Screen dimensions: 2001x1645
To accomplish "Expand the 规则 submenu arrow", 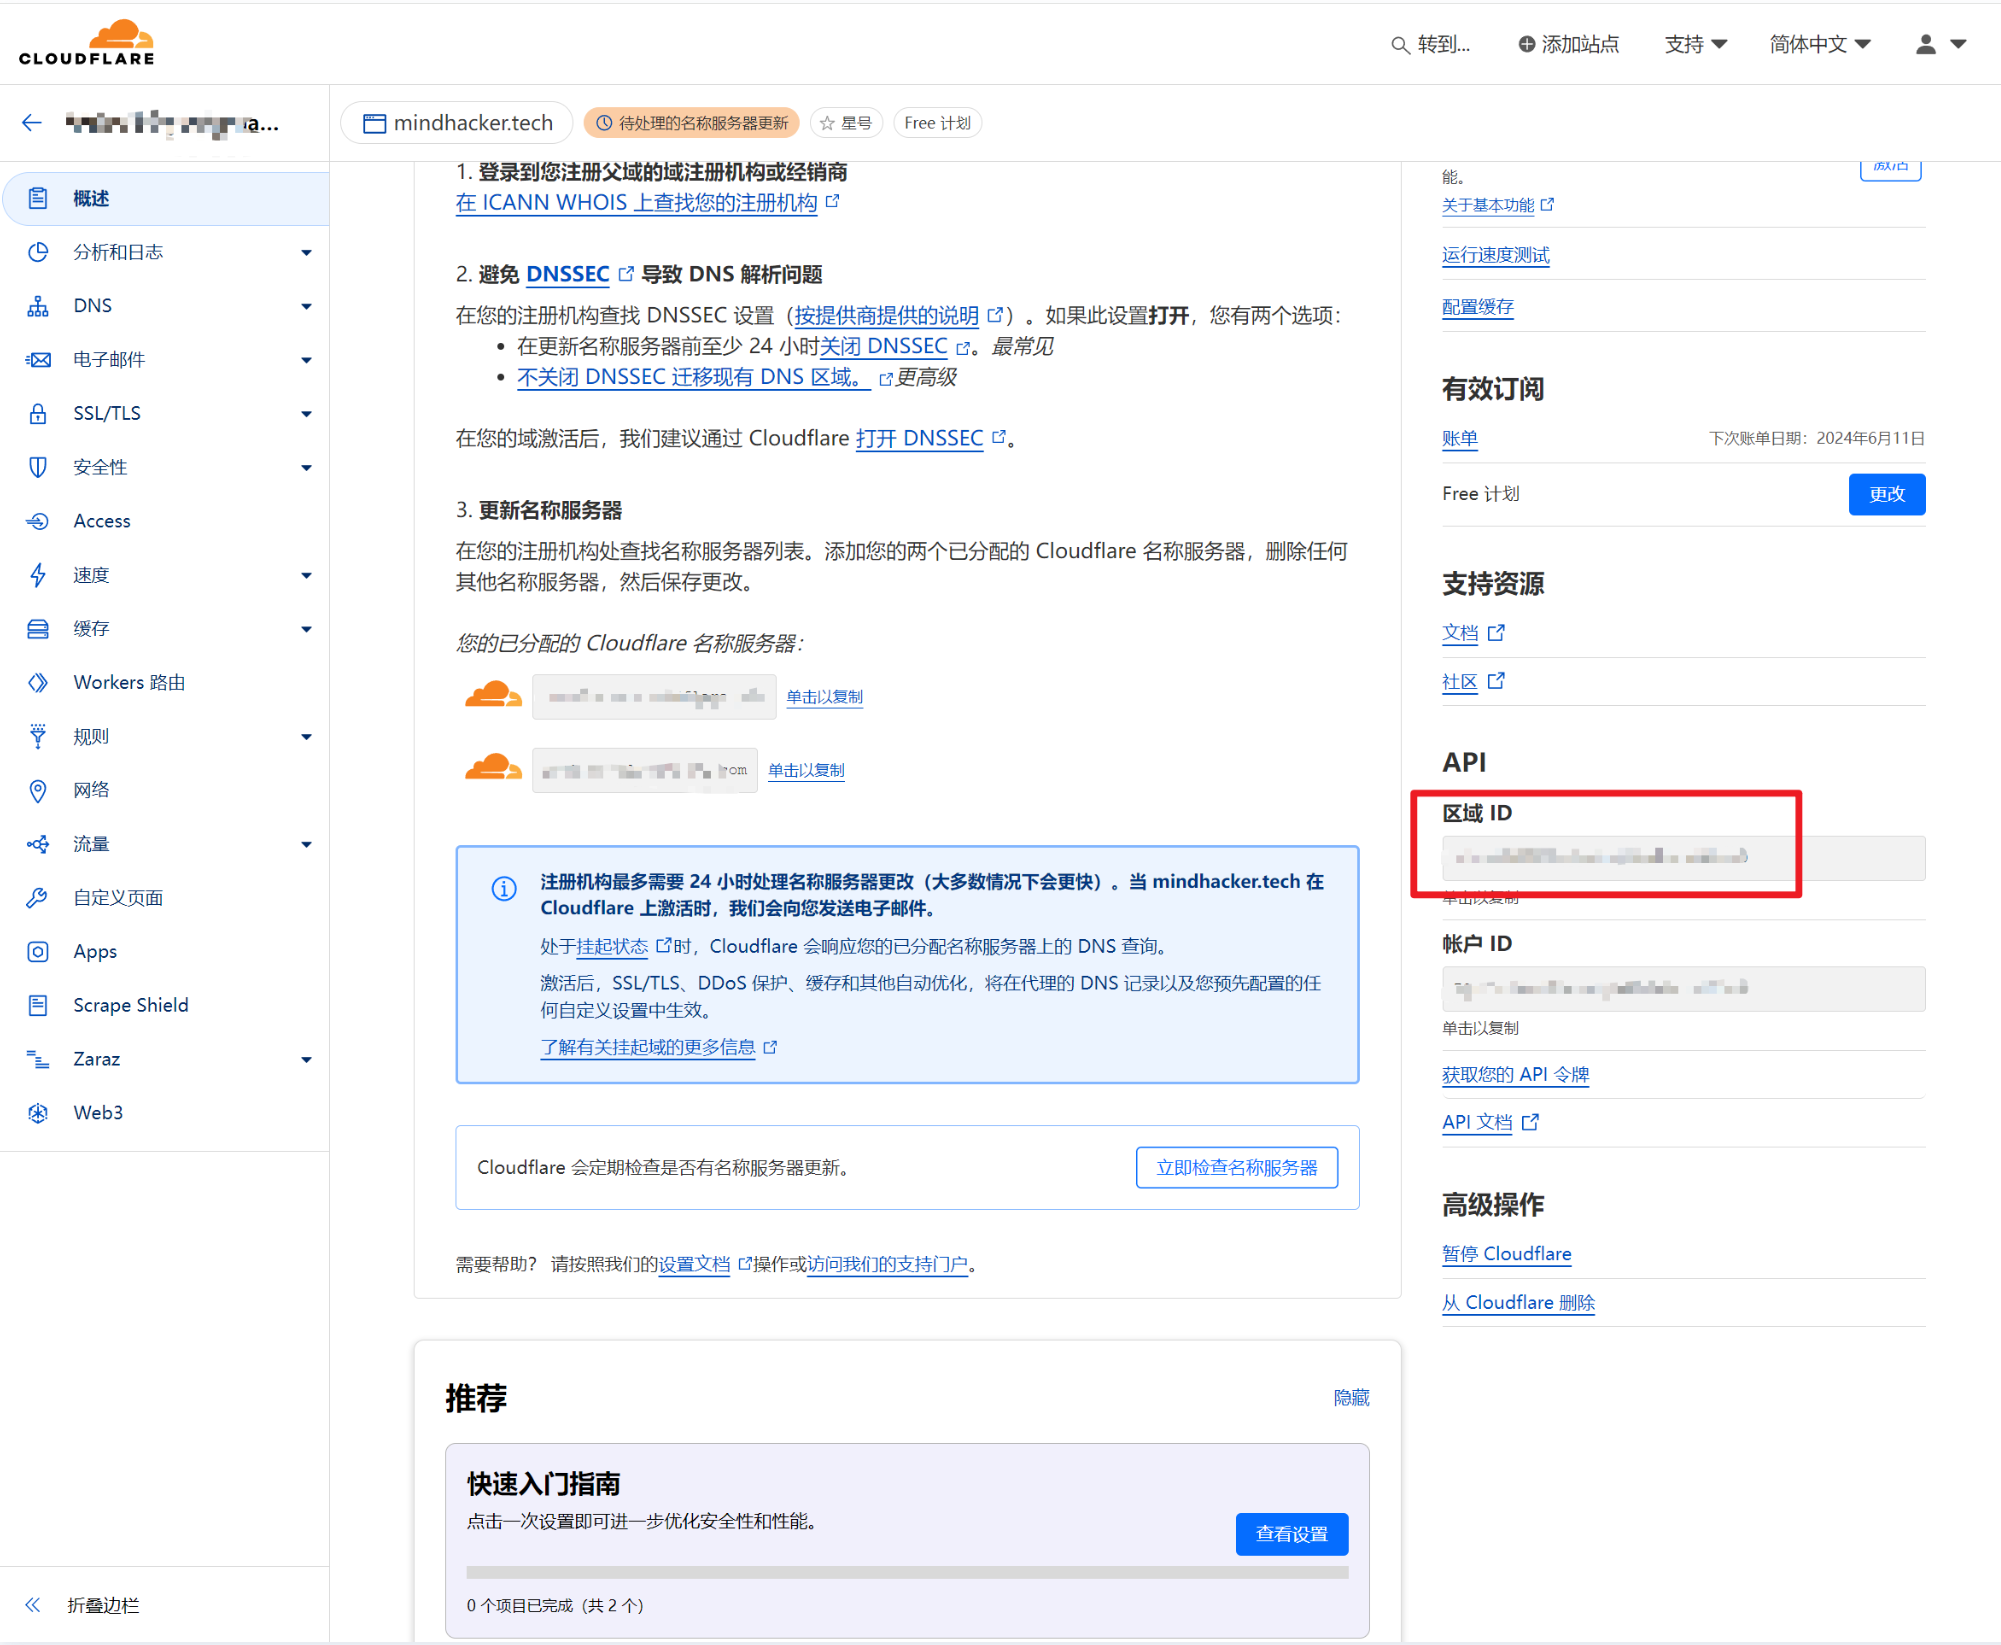I will pos(306,737).
